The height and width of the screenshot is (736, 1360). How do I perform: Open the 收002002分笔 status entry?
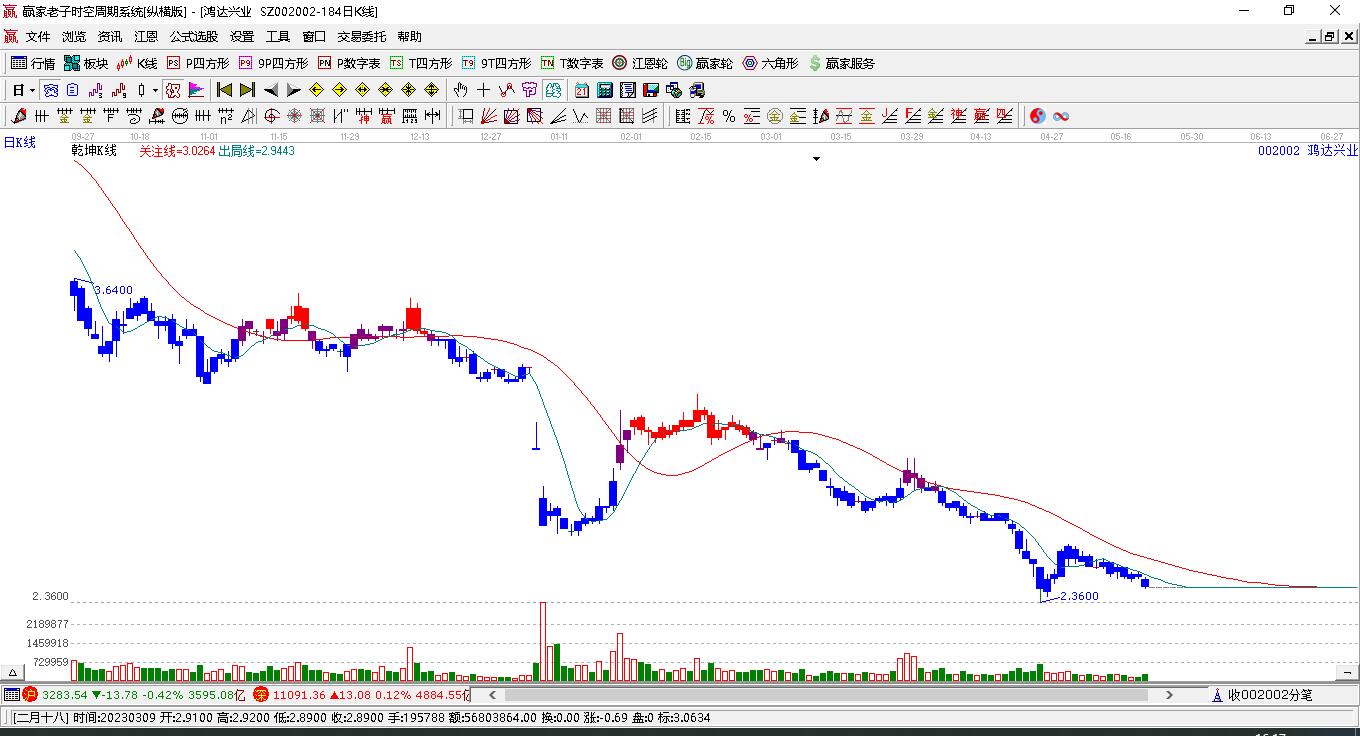(x=1262, y=695)
